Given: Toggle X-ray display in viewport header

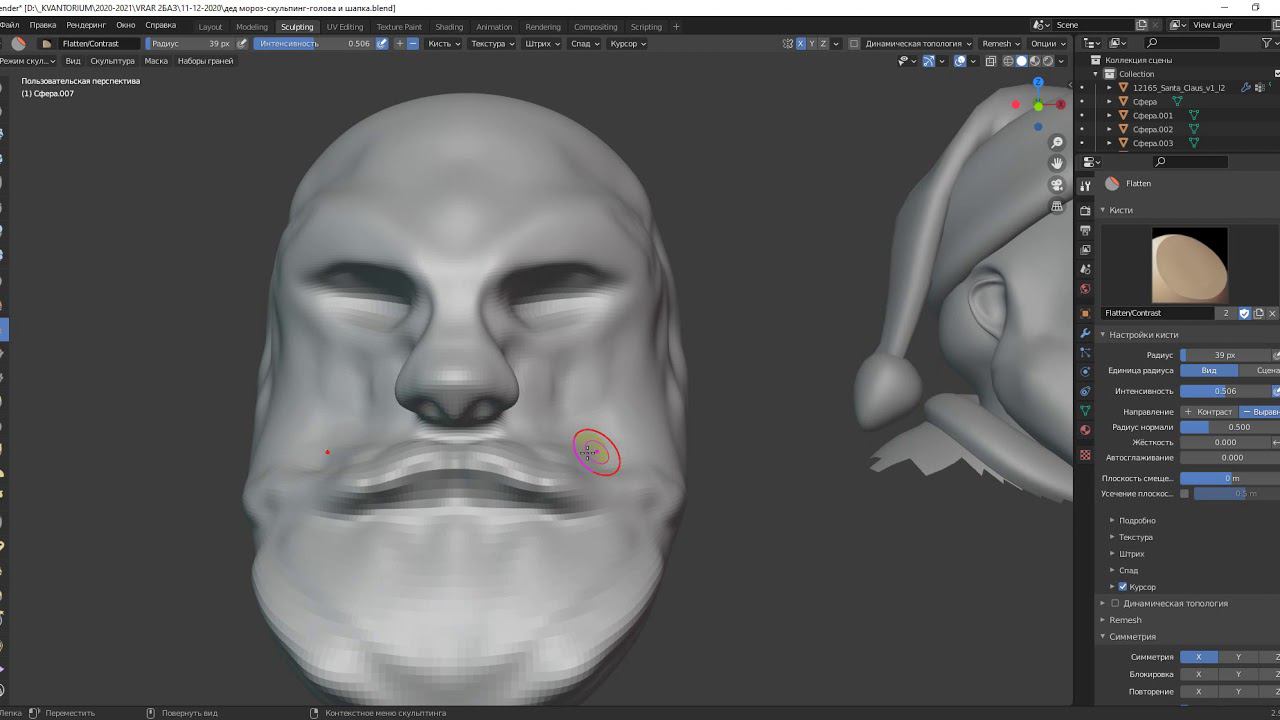Looking at the screenshot, I should tap(991, 61).
